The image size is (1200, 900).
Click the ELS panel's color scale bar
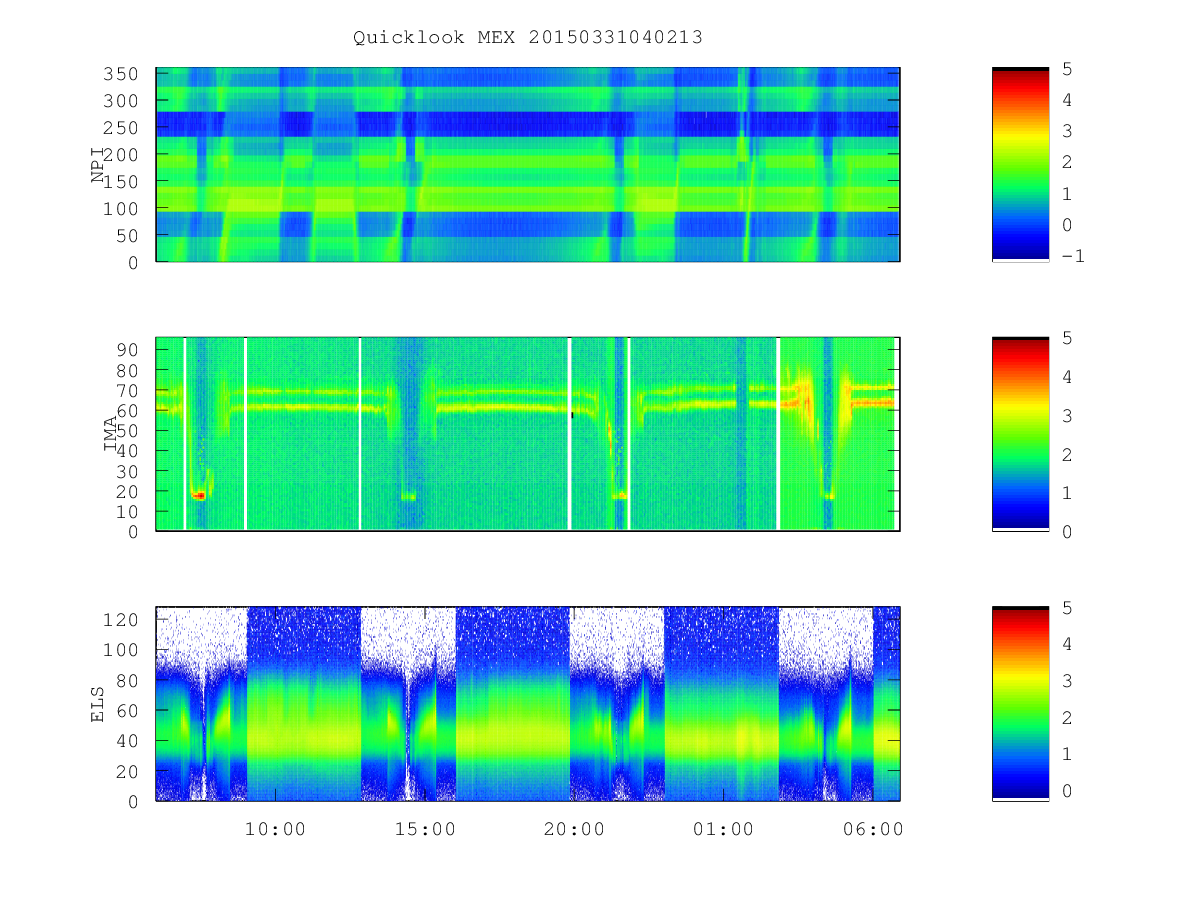[1020, 704]
